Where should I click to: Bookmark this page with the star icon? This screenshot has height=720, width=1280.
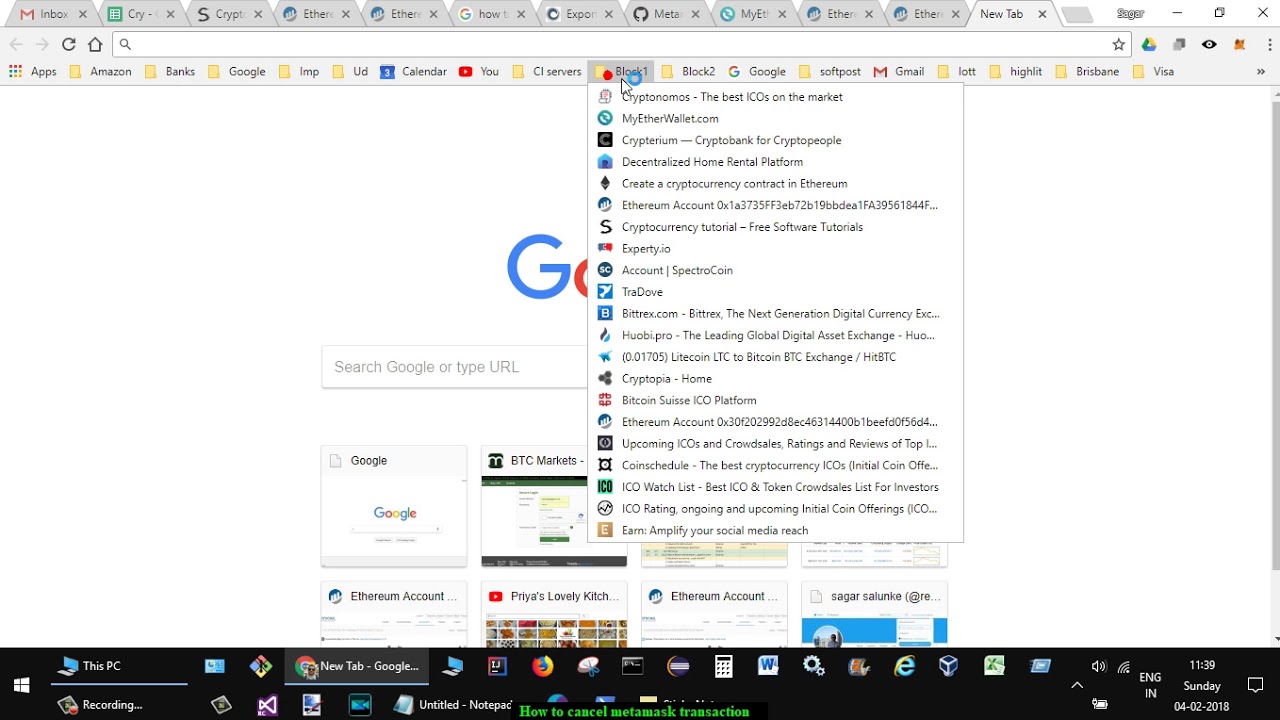1119,44
